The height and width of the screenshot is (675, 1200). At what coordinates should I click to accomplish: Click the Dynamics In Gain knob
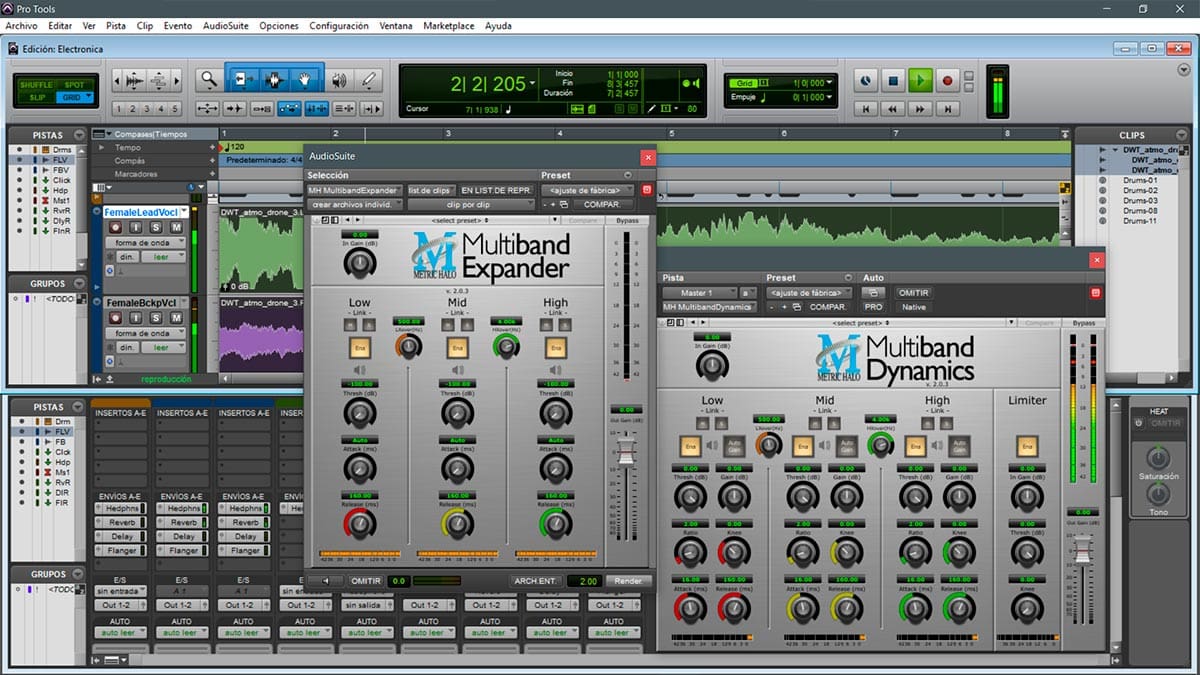(x=710, y=367)
